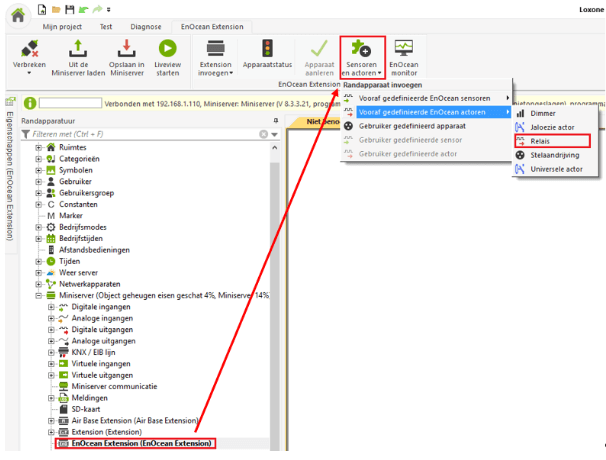This screenshot has width=606, height=460.
Task: Click the Filteren met search field
Action: [x=140, y=133]
